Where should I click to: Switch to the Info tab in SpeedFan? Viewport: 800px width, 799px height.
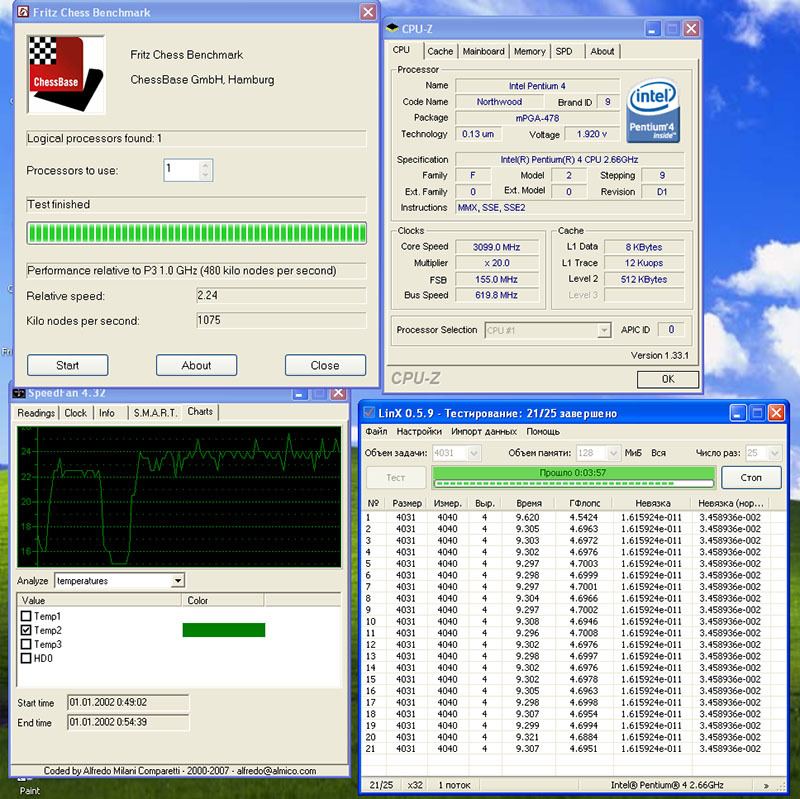tap(107, 413)
